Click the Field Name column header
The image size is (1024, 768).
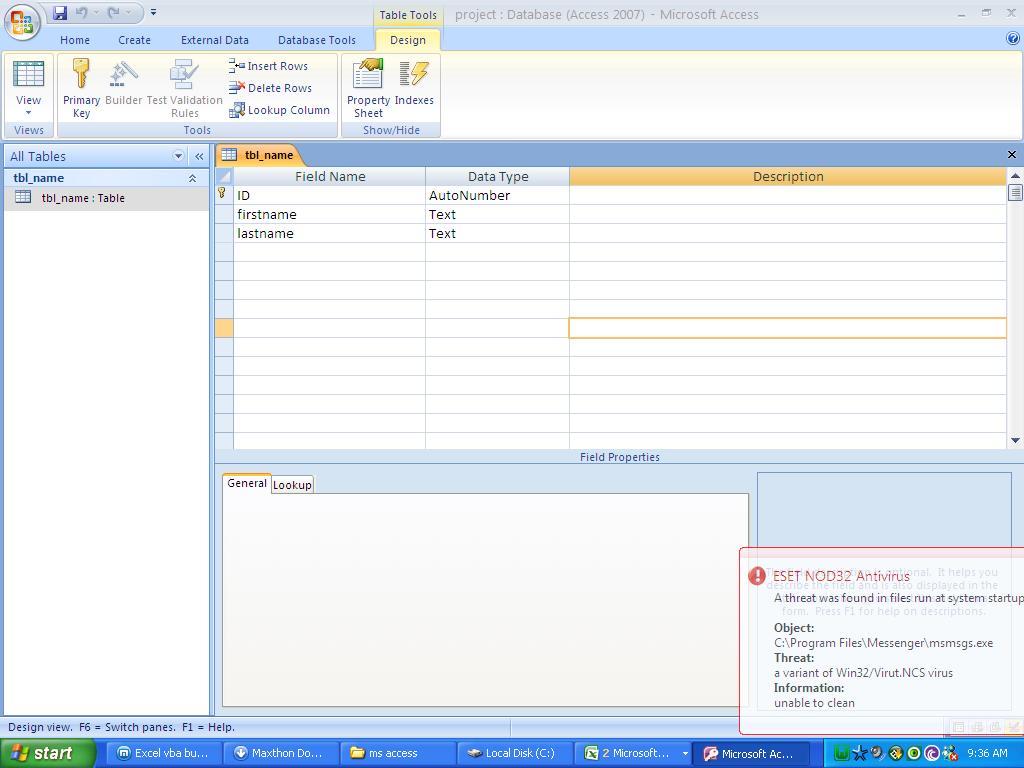(329, 176)
